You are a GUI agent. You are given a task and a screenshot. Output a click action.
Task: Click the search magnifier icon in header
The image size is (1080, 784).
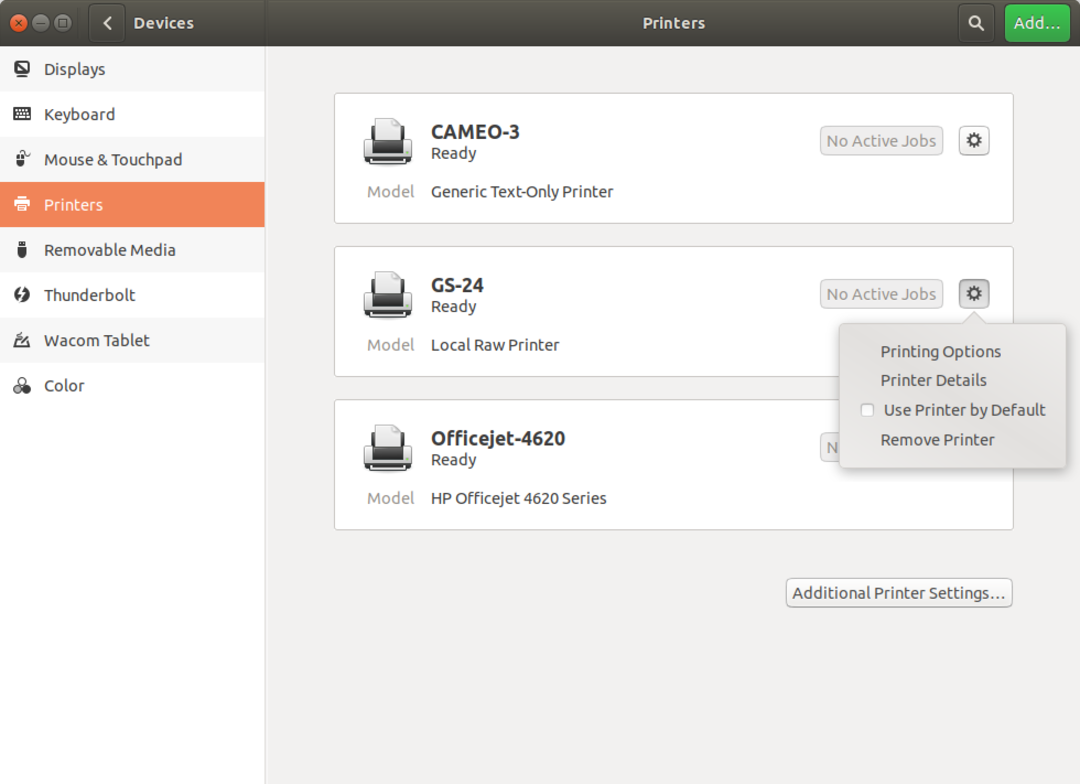(x=976, y=23)
